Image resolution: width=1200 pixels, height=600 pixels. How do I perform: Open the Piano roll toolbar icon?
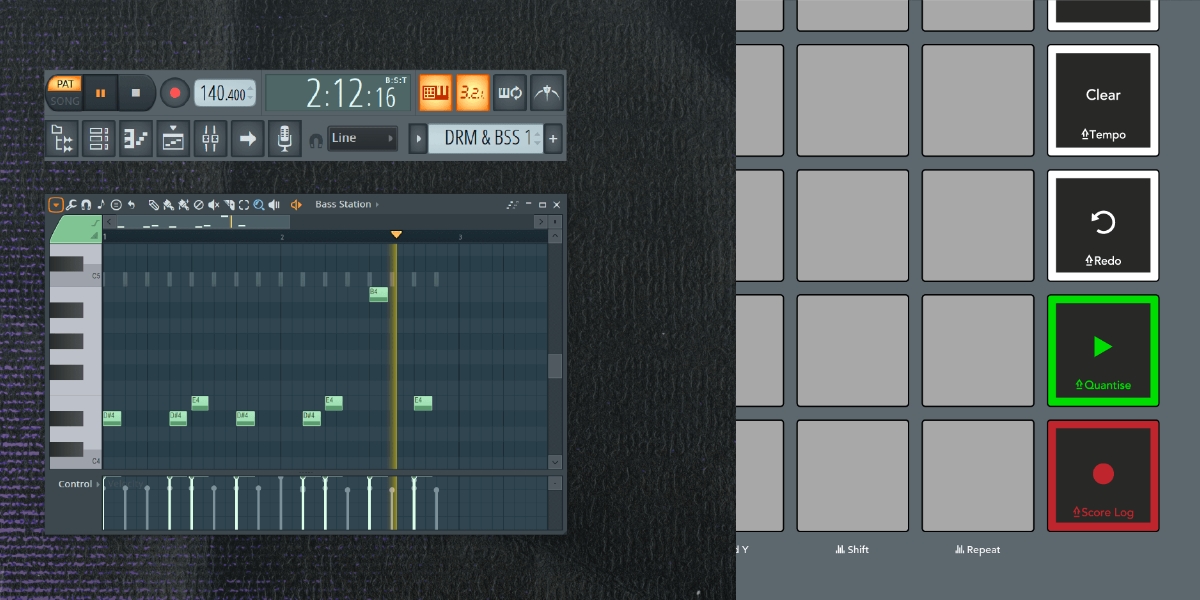tap(136, 138)
